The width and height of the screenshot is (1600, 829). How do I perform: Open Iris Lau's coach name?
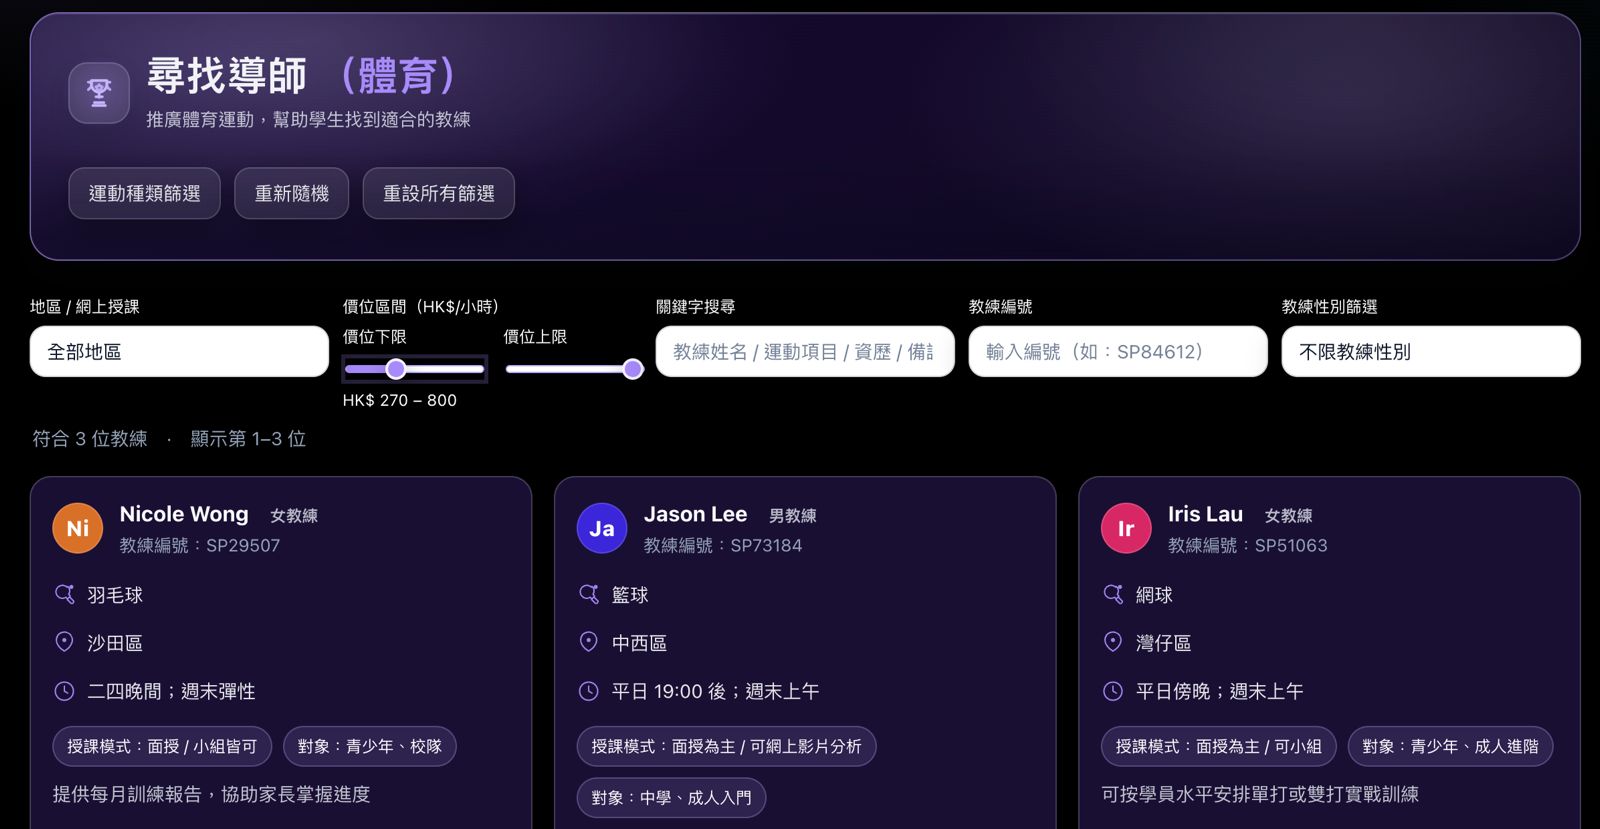(x=1205, y=514)
